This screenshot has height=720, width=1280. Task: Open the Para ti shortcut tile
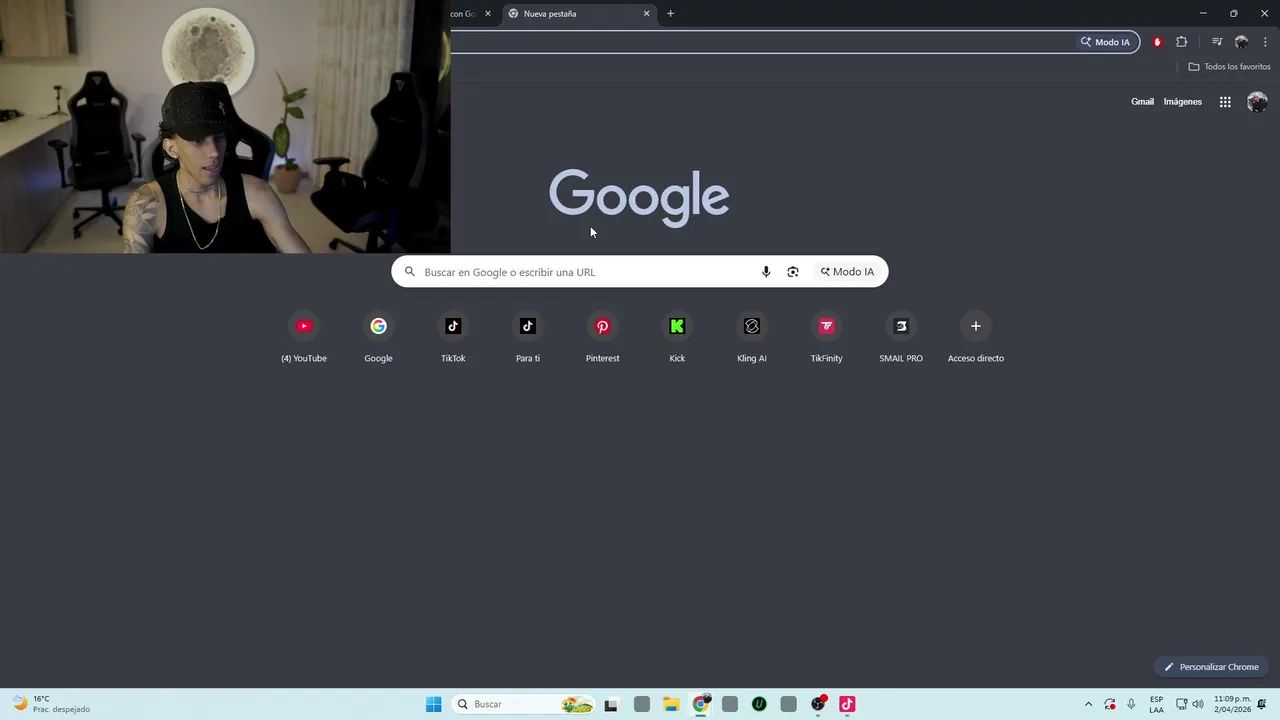(528, 337)
